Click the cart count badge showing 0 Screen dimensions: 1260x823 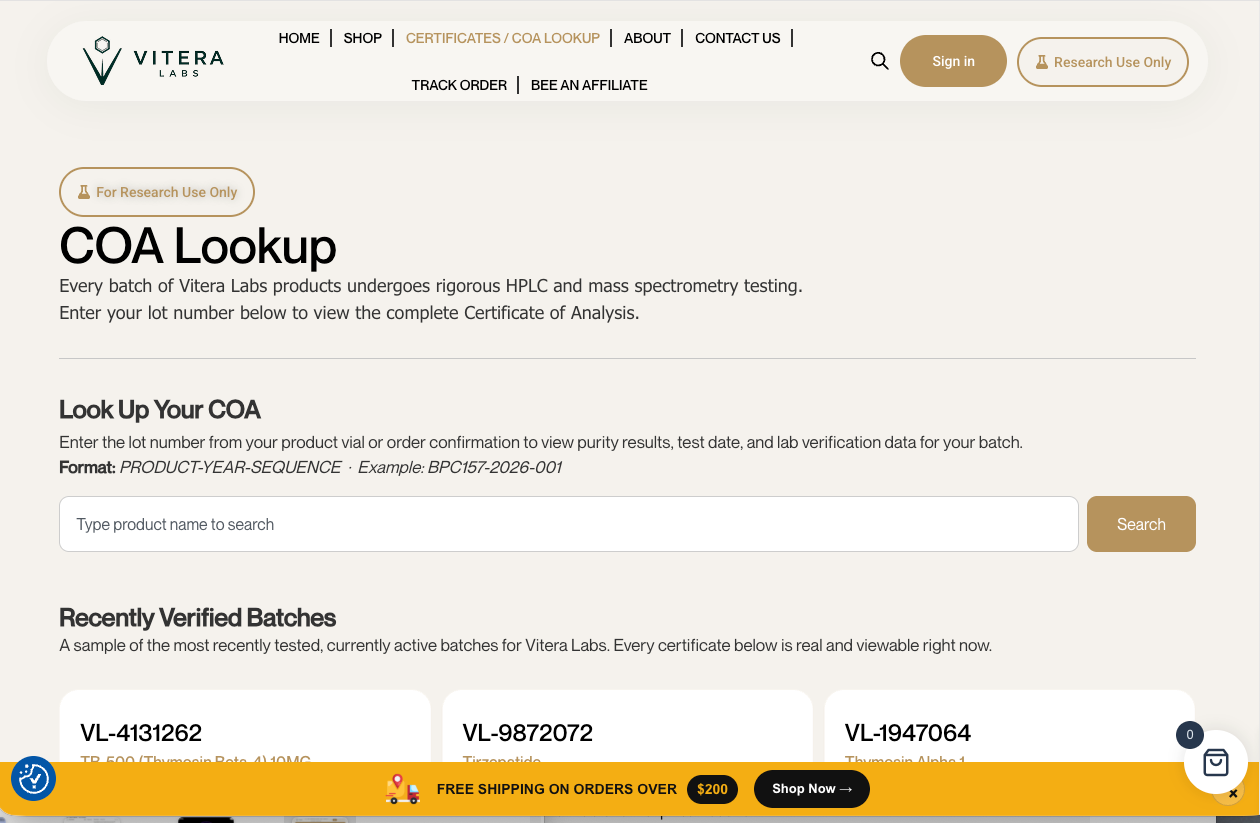[x=1189, y=735]
